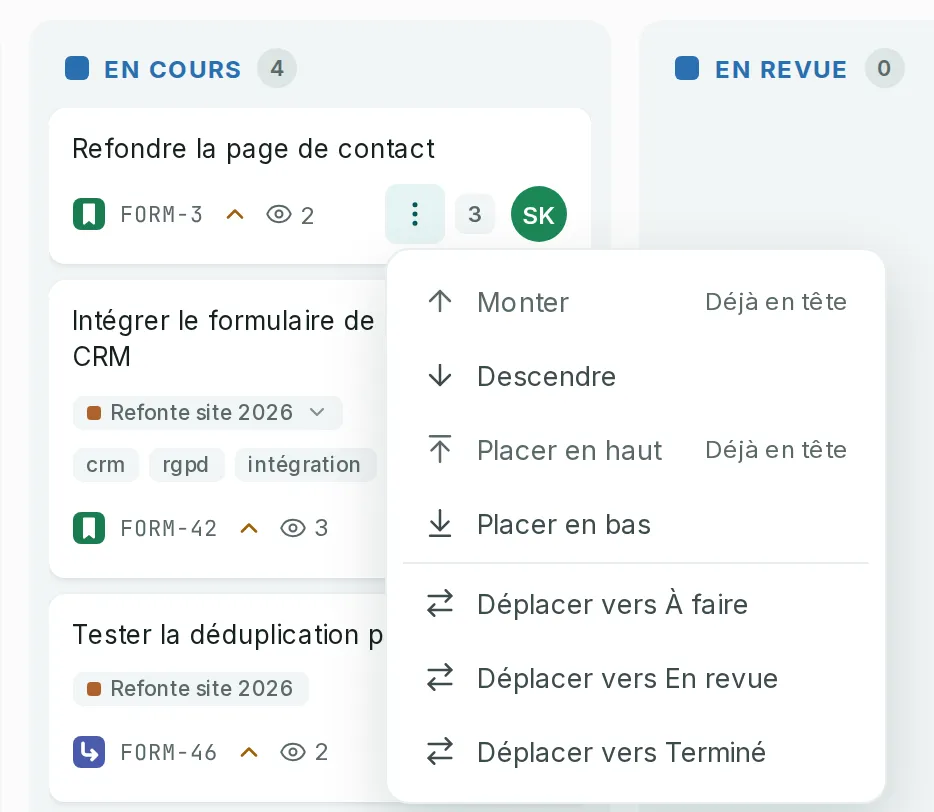
Task: Open the three-dot menu on FORM-3 card
Action: [415, 214]
